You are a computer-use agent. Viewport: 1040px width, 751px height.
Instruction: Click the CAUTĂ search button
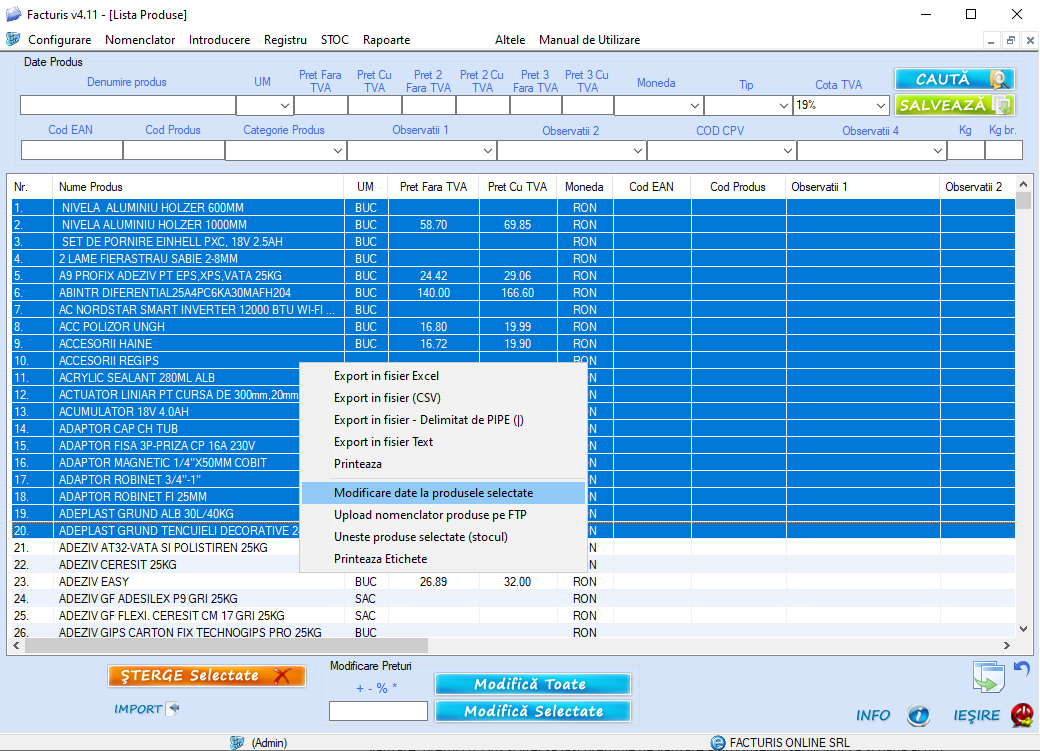954,80
